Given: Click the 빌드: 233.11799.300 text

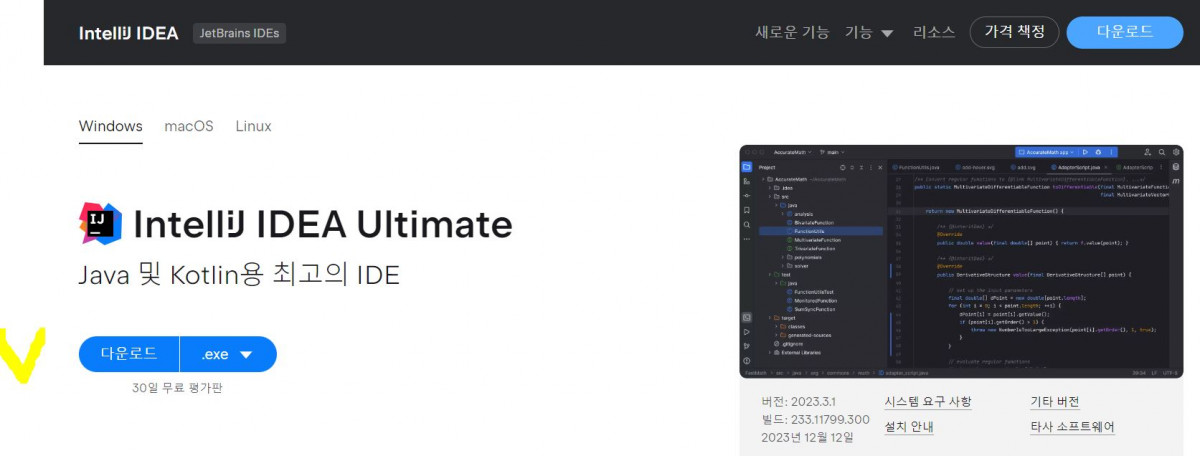Looking at the screenshot, I should click(x=815, y=419).
